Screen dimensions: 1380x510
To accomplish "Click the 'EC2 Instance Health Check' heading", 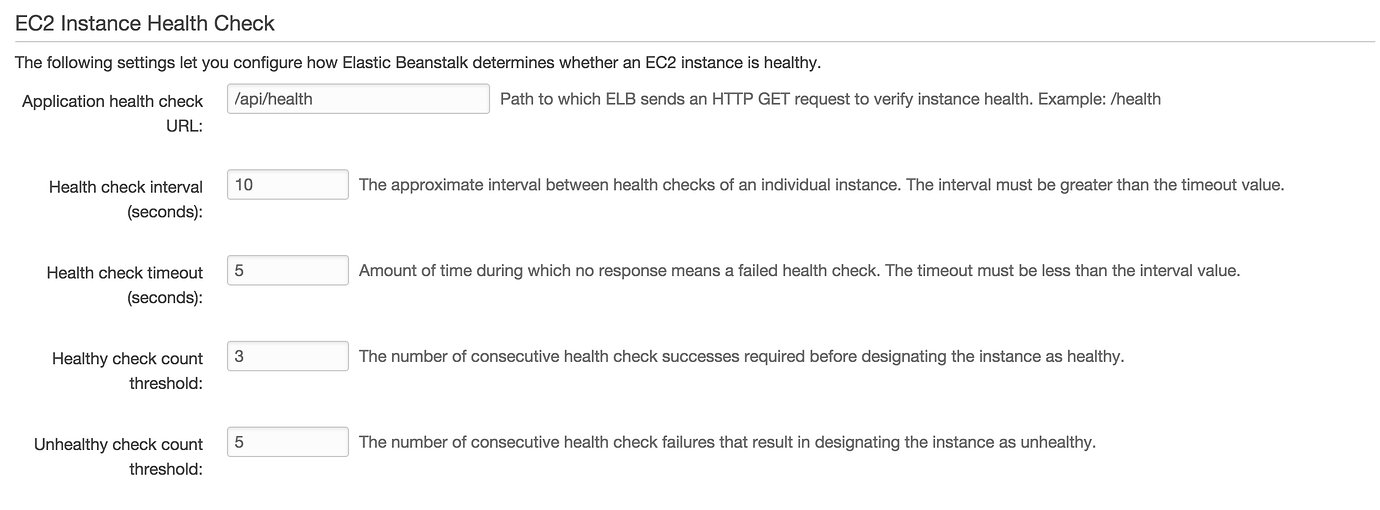I will 145,22.
